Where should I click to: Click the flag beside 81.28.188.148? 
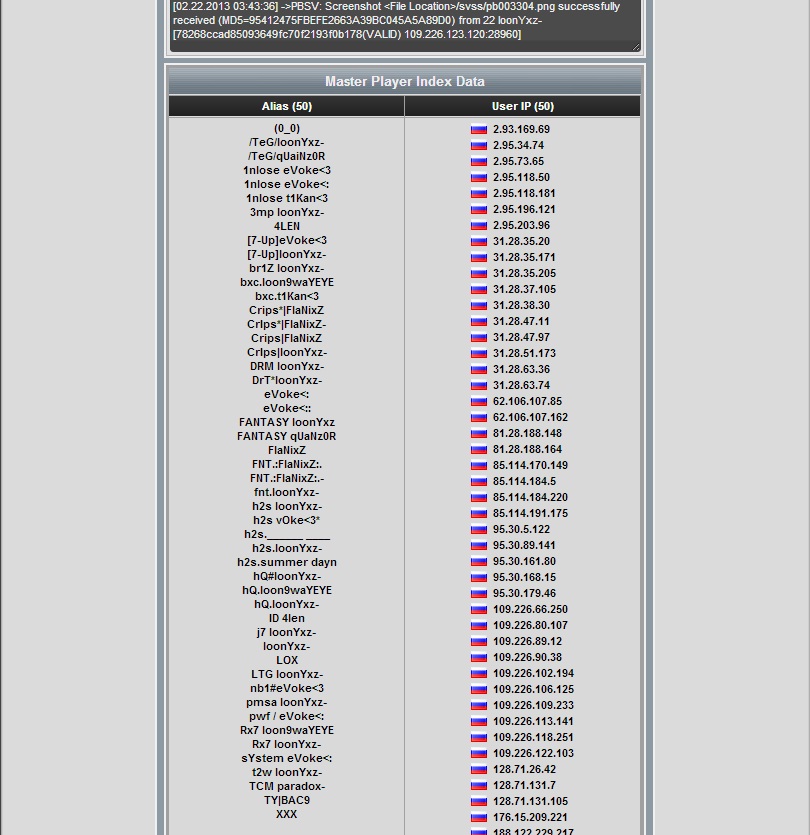point(479,433)
